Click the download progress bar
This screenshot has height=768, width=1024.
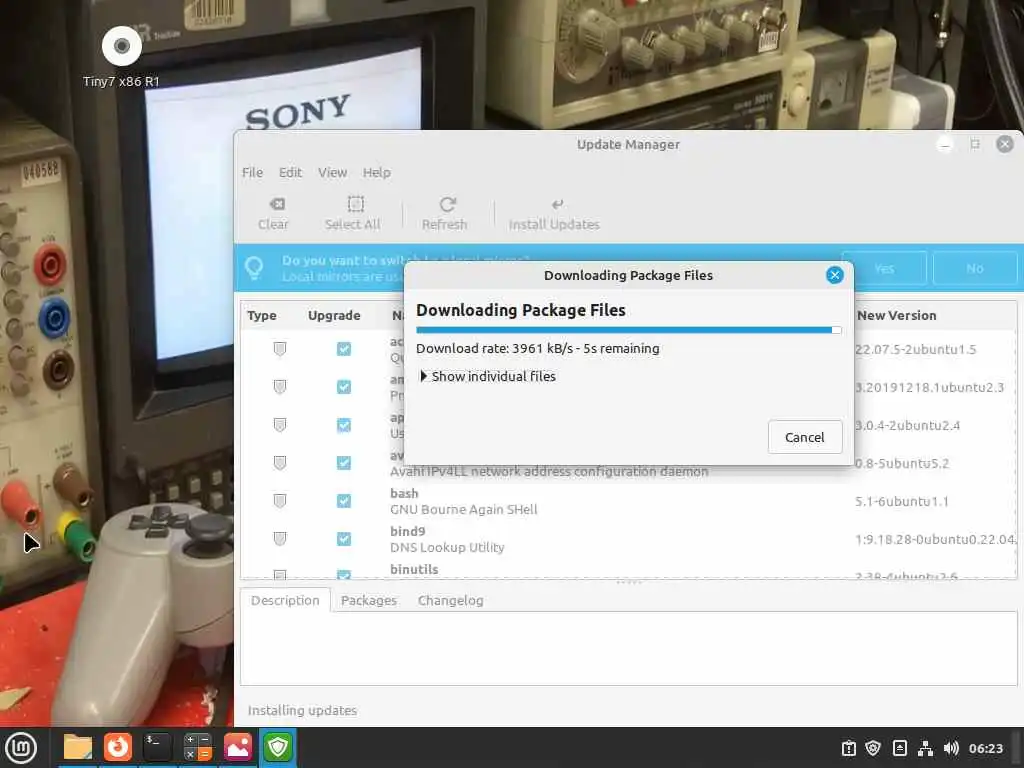click(628, 330)
